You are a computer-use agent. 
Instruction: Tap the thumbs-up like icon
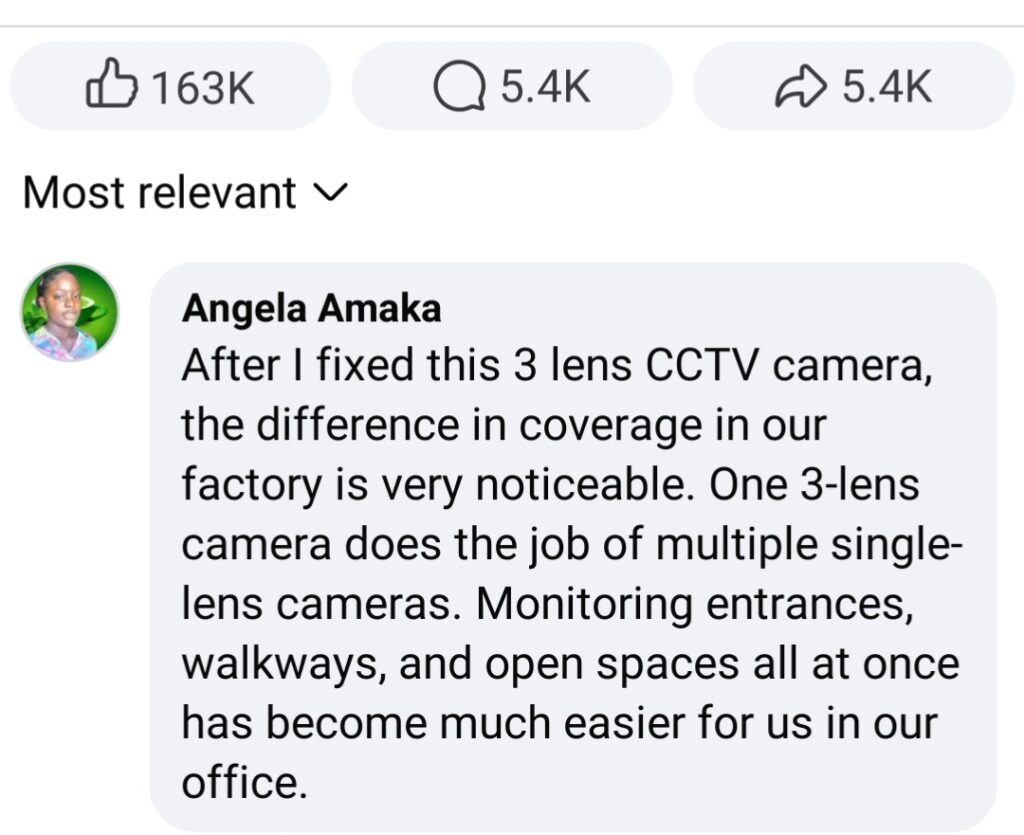coord(111,86)
